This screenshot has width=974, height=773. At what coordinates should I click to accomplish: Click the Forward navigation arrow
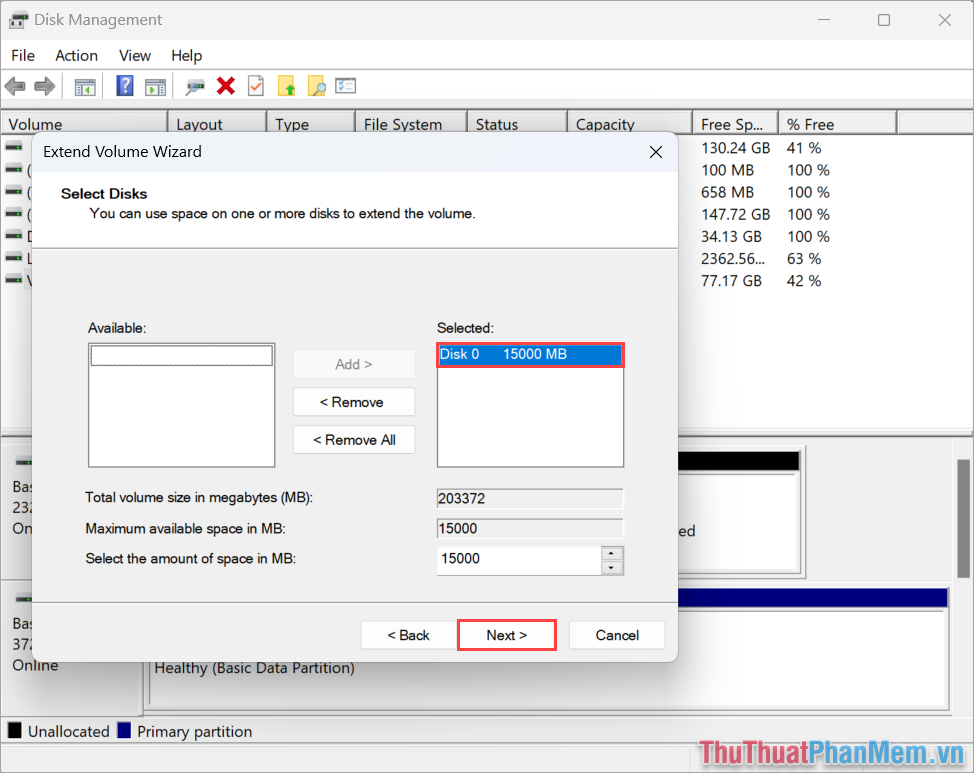44,86
